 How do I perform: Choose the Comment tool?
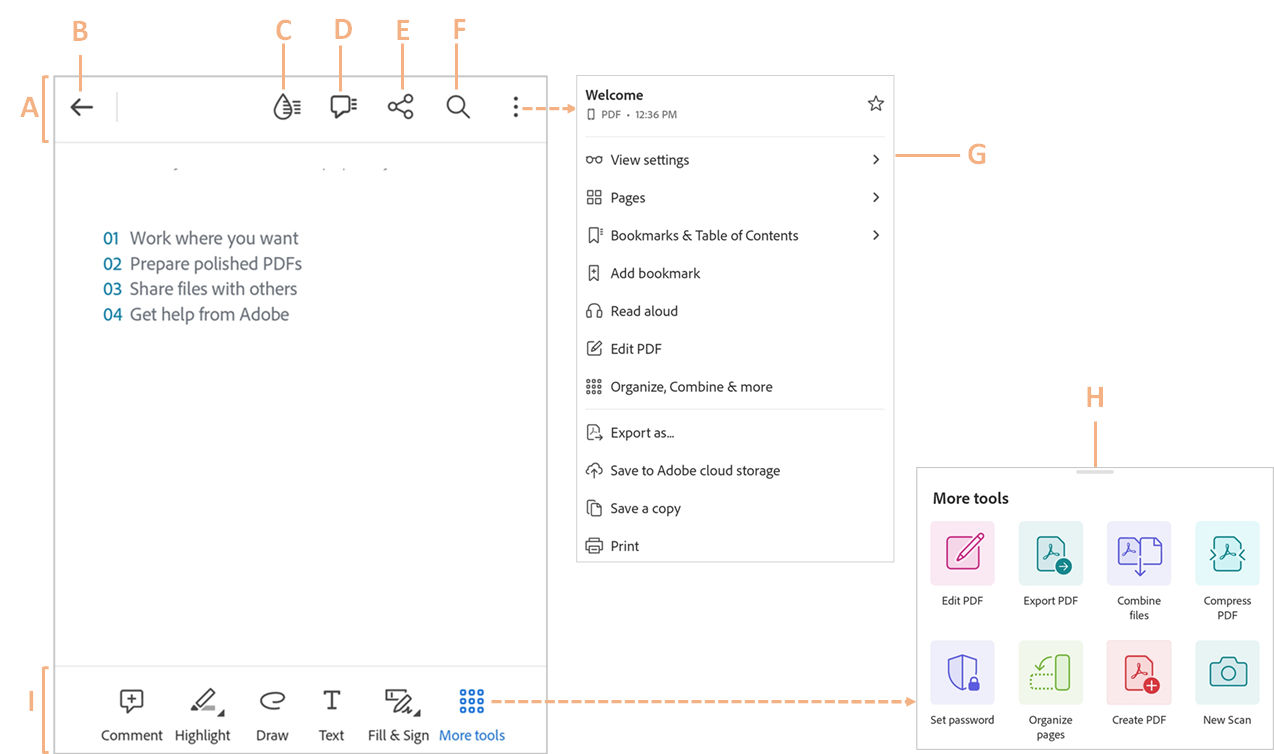point(132,713)
